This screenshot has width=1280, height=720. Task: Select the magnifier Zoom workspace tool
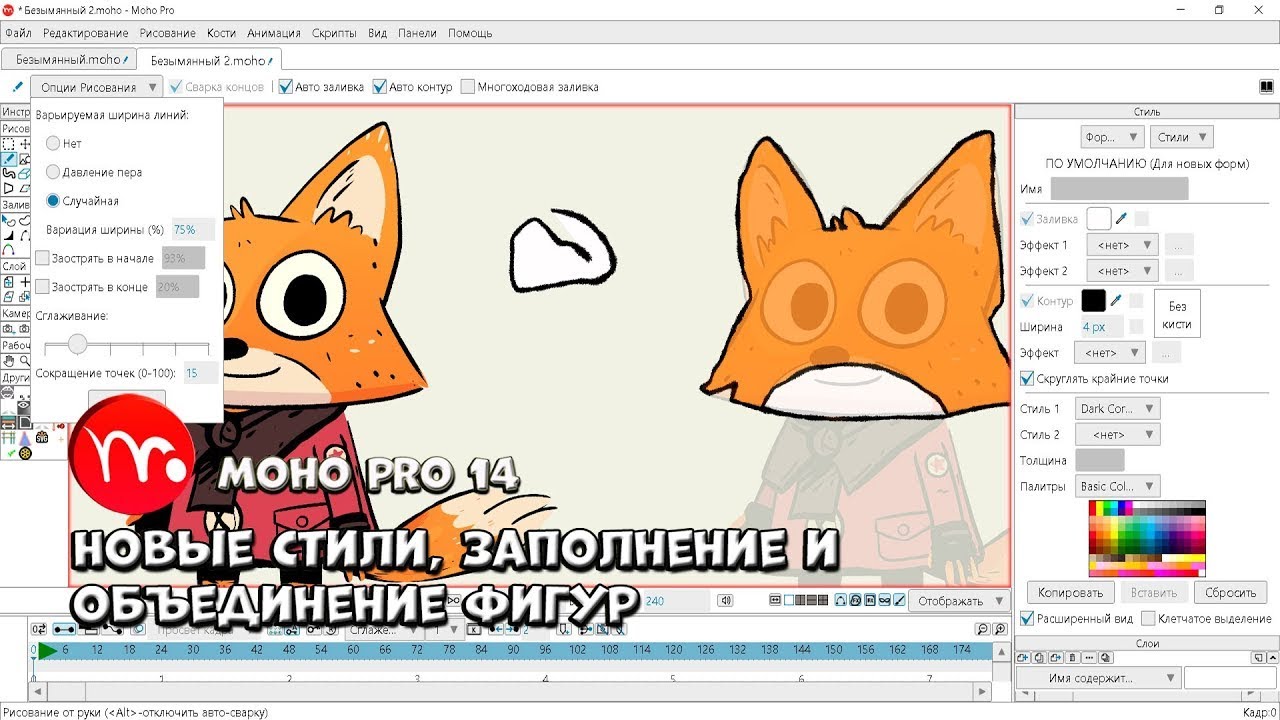[24, 360]
